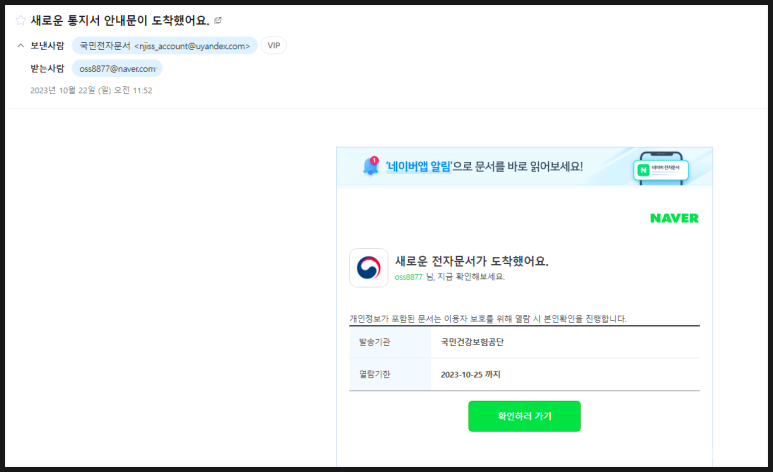Select green username oss8877 in message

409,277
